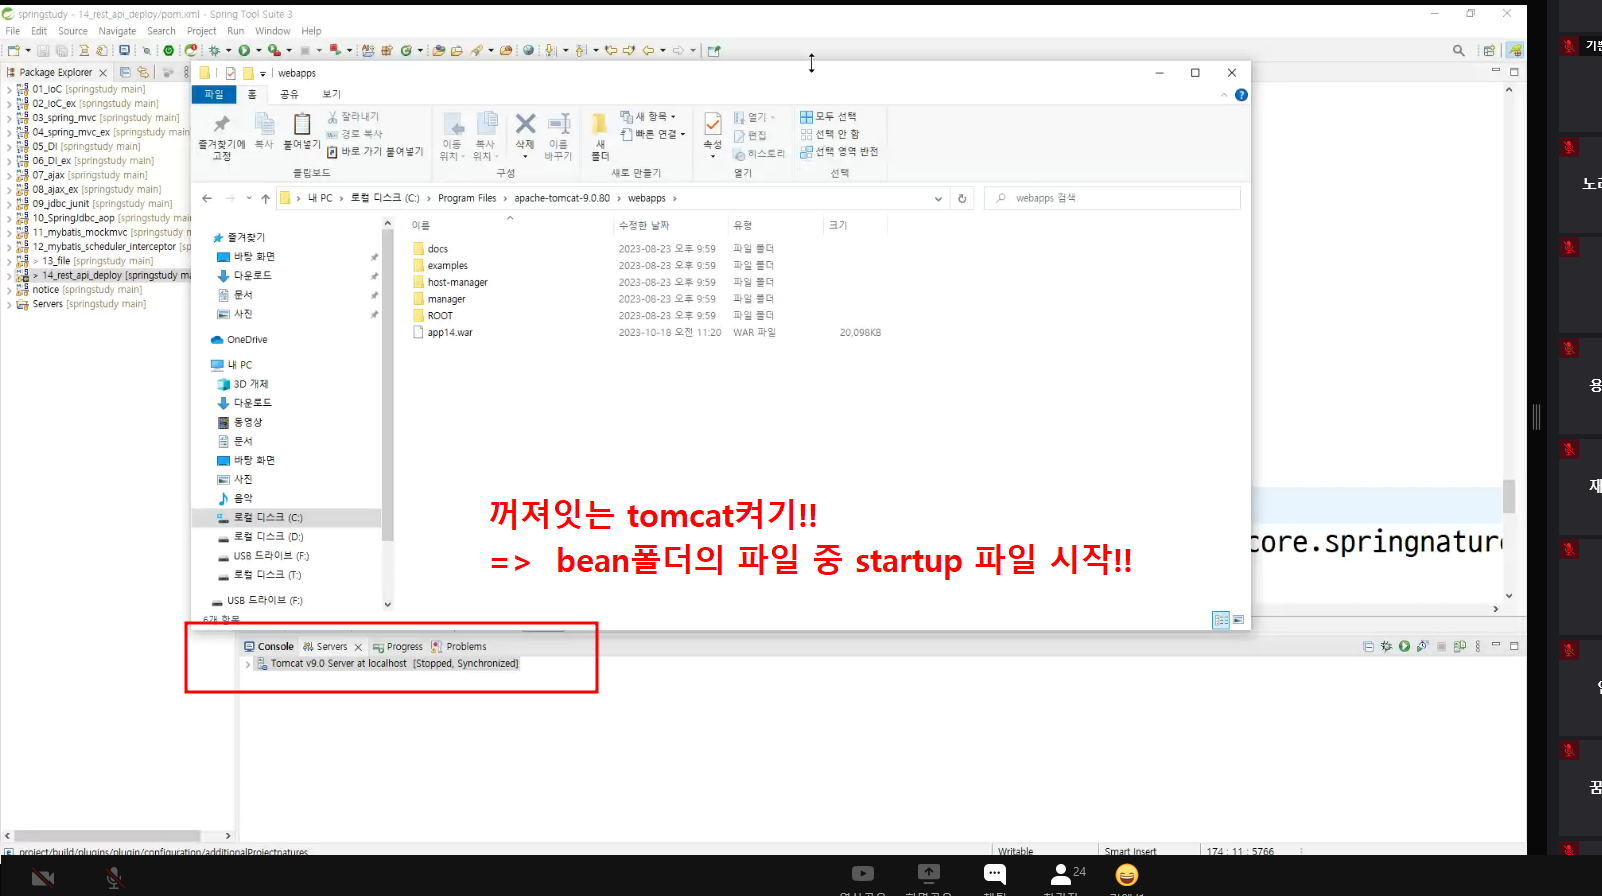Viewport: 1602px width, 896px height.
Task: Toggle details view icon in Explorer bottom-right
Action: (1221, 620)
